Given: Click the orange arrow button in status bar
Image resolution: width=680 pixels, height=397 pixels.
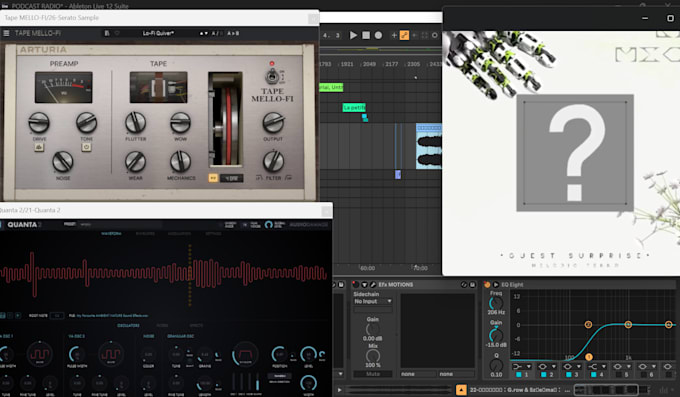Looking at the screenshot, I should click(461, 390).
